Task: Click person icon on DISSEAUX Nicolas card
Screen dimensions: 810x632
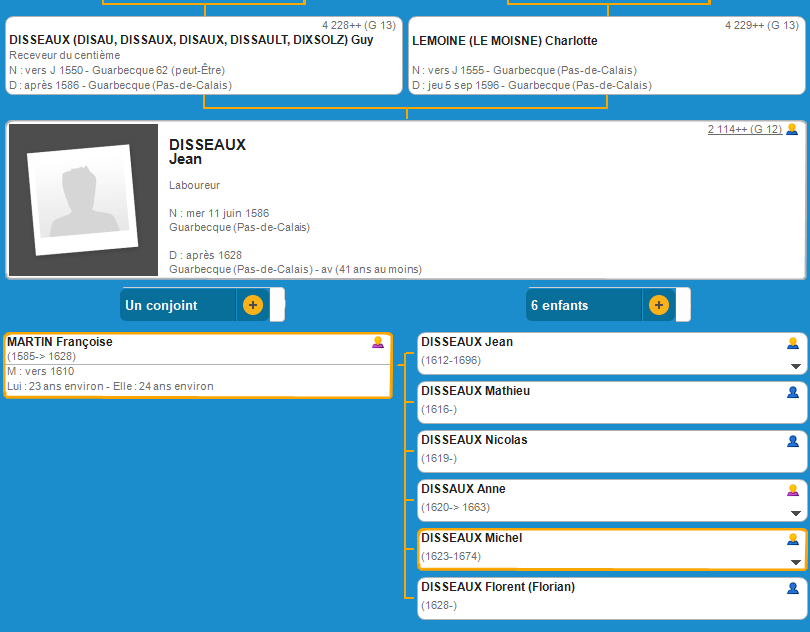Action: click(793, 441)
